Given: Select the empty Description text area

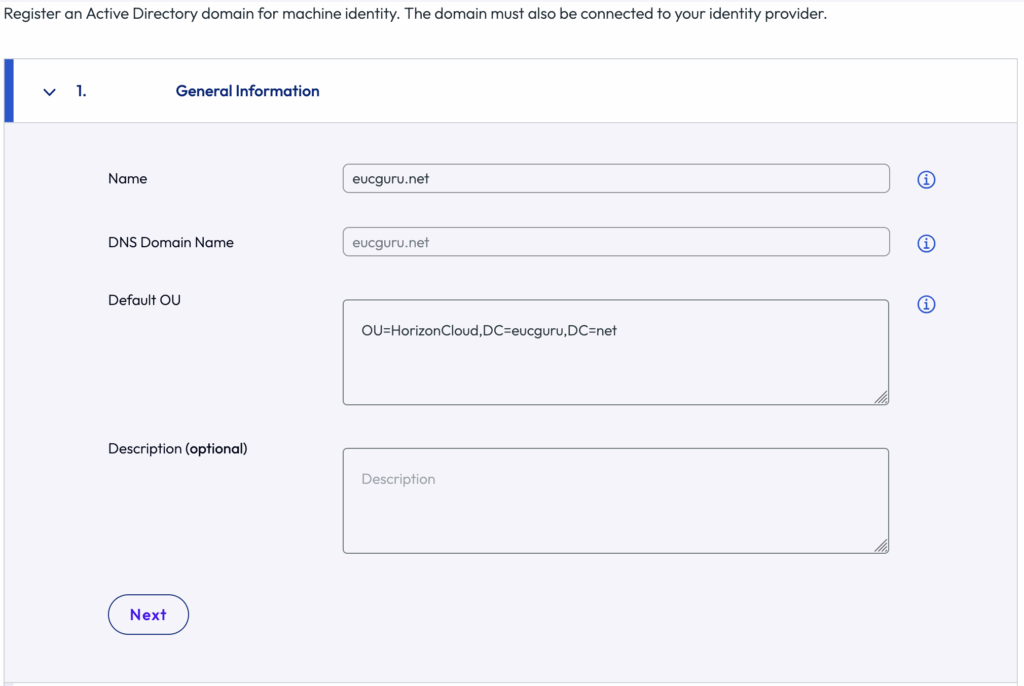Looking at the screenshot, I should [x=615, y=500].
